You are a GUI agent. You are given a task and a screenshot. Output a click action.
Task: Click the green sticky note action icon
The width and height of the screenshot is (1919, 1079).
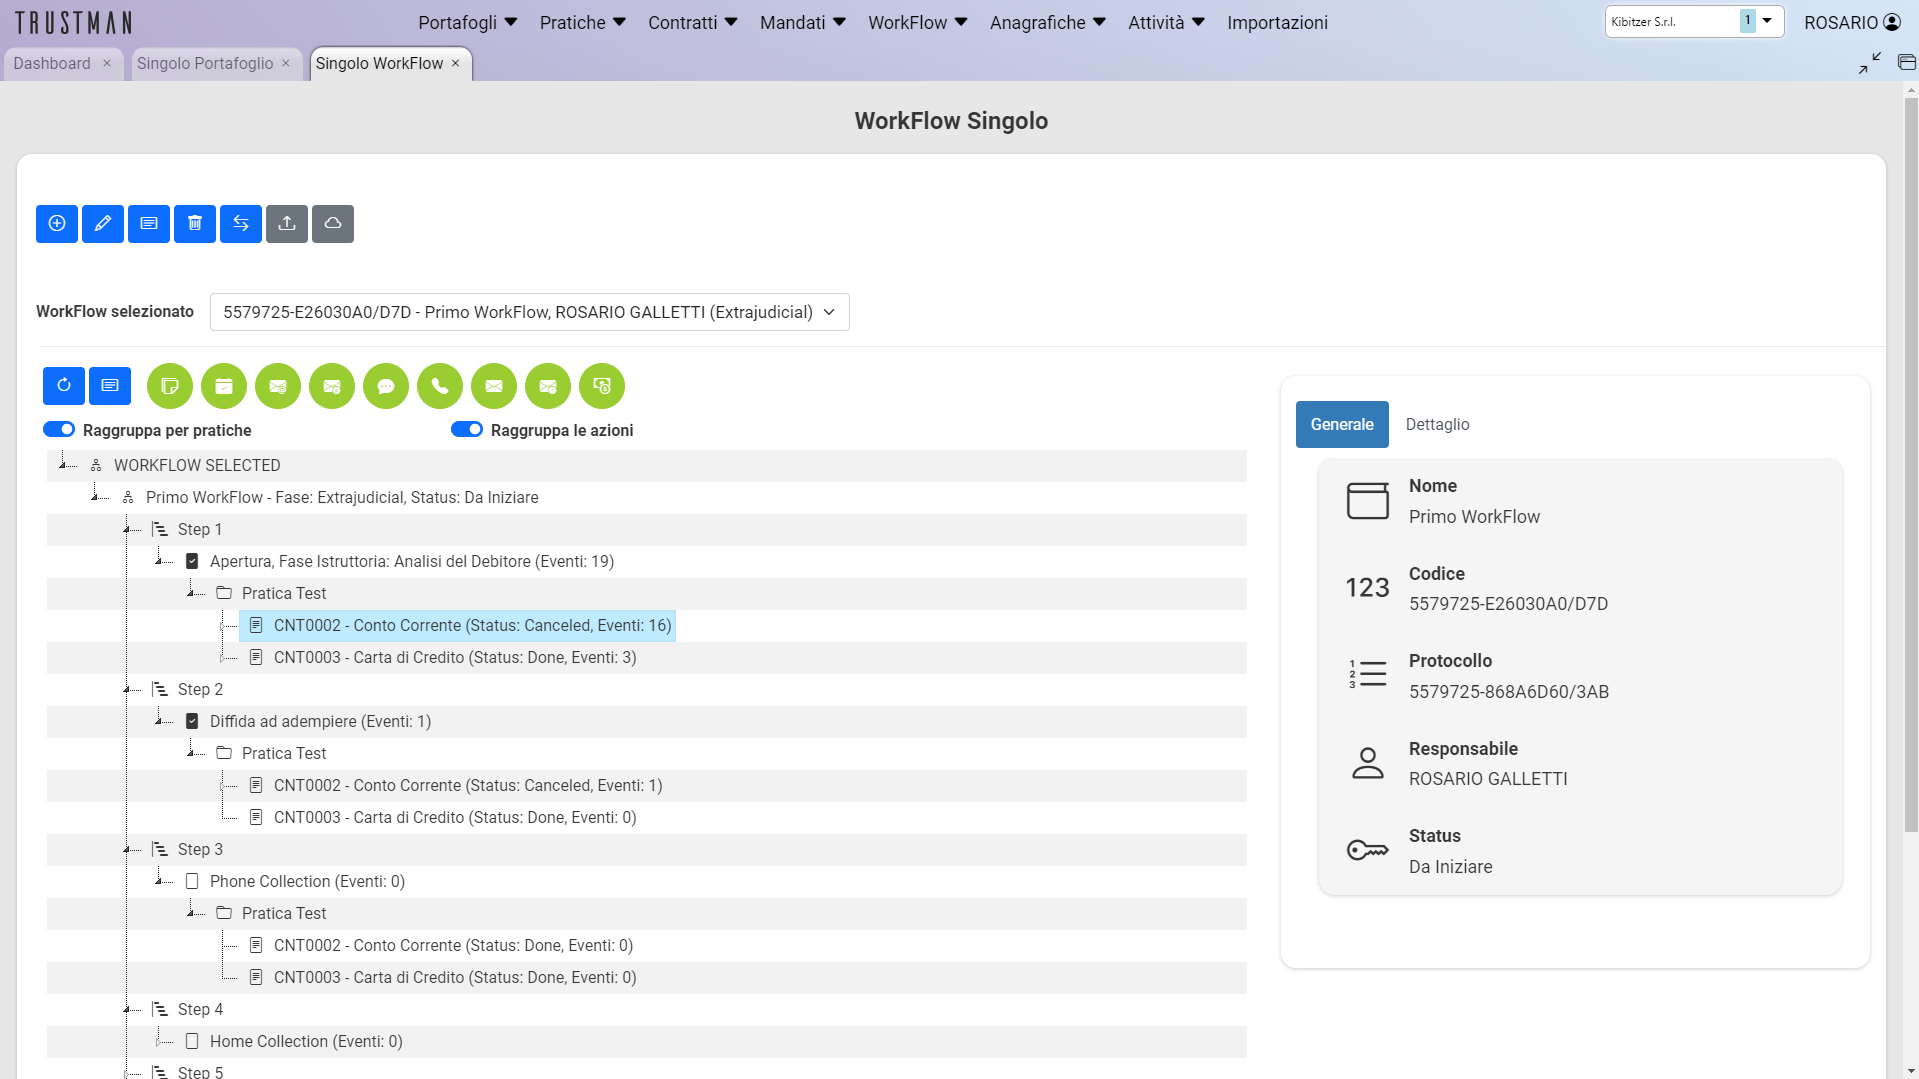click(x=170, y=386)
